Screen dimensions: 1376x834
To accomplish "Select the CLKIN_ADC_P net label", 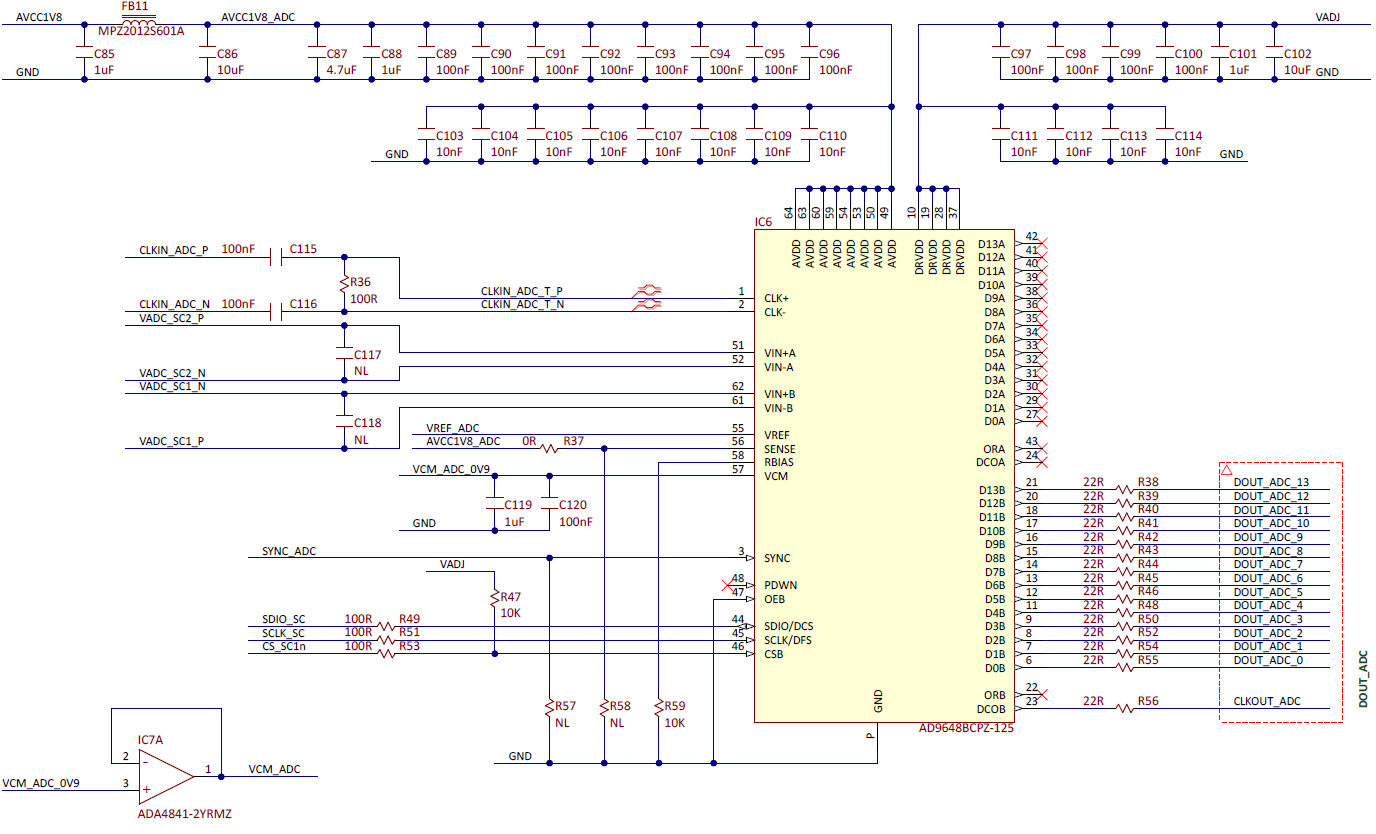I will coord(173,250).
